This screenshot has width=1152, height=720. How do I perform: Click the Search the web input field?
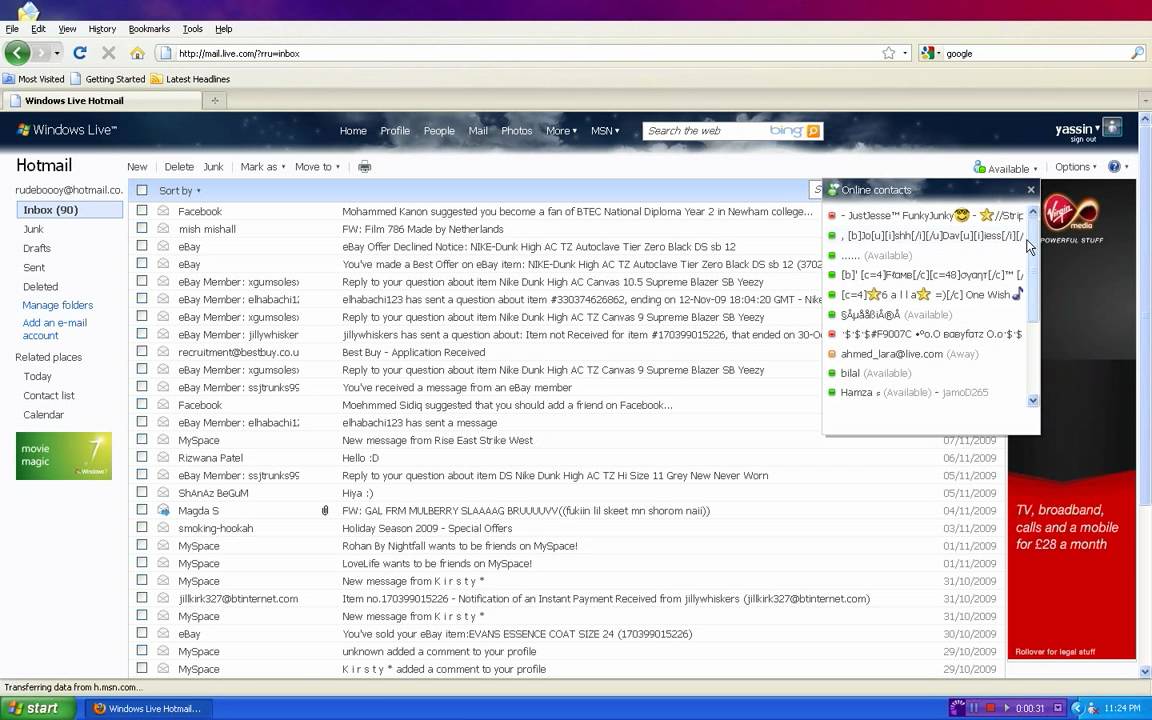[706, 131]
